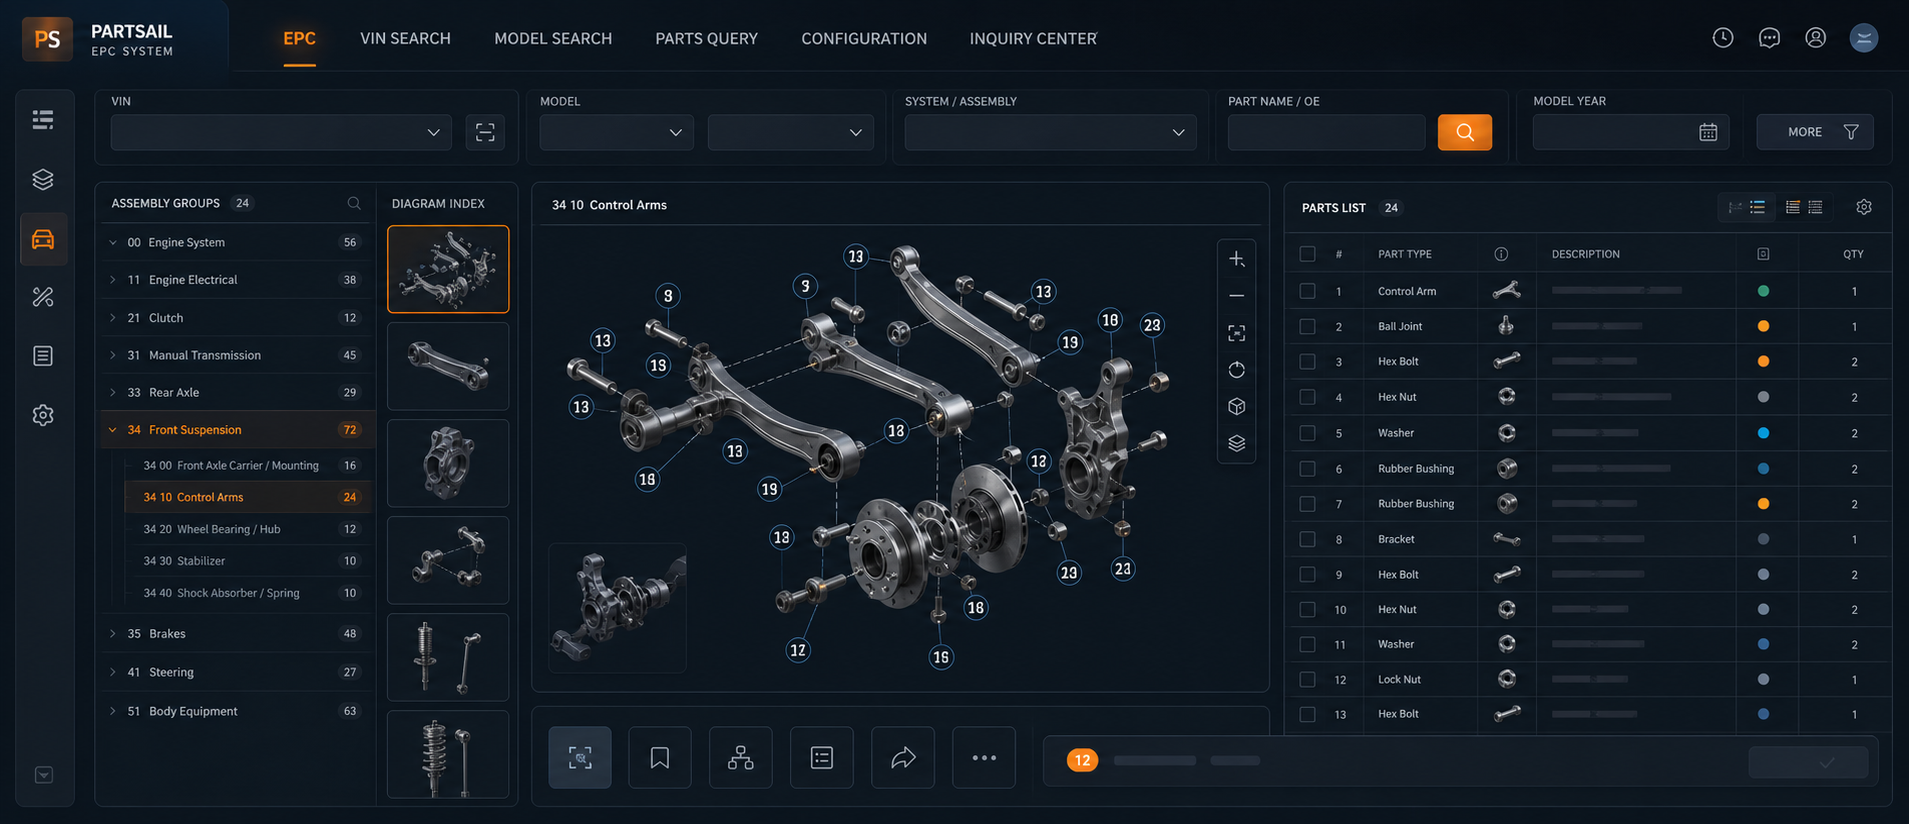The image size is (1909, 824).
Task: Open the sidebar percent discount icon
Action: (43, 297)
